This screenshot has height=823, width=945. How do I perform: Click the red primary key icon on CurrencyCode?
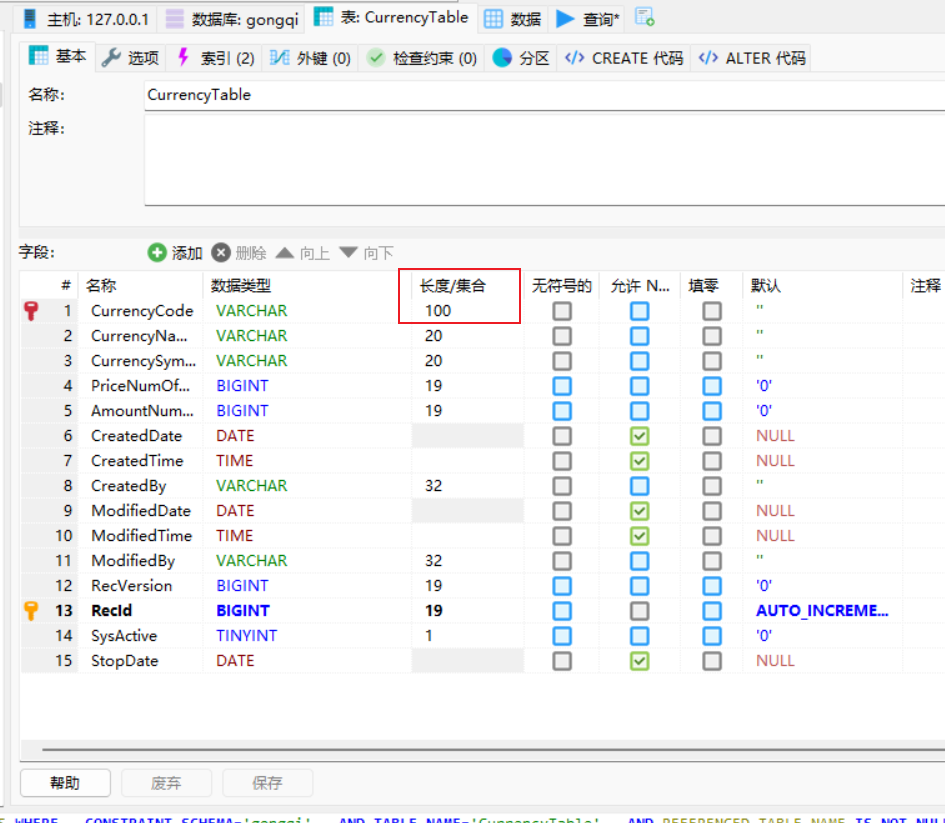pos(31,311)
